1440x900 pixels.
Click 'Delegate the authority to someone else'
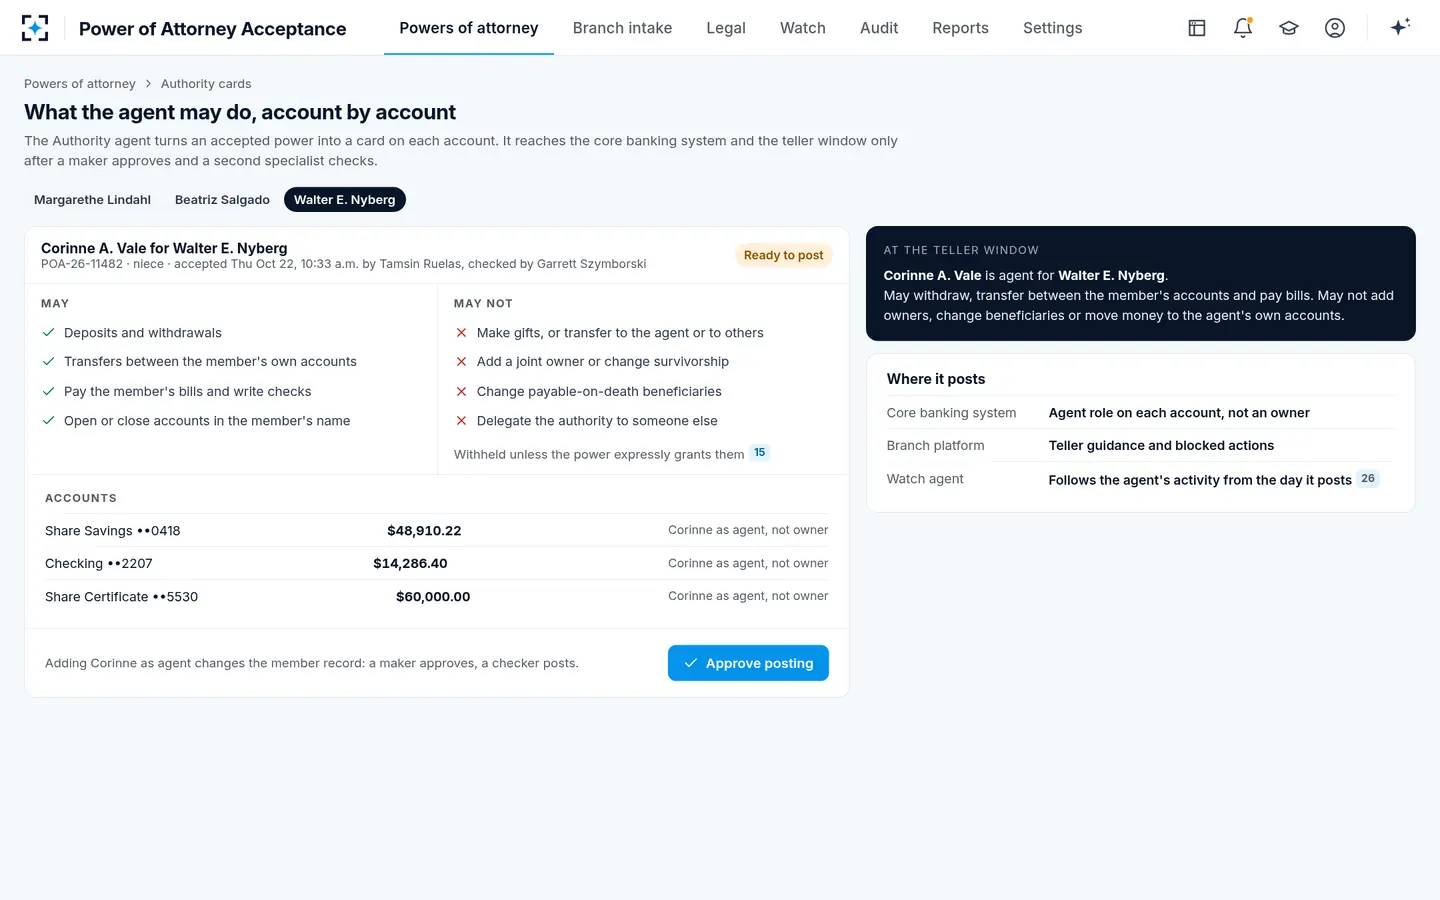pos(597,421)
